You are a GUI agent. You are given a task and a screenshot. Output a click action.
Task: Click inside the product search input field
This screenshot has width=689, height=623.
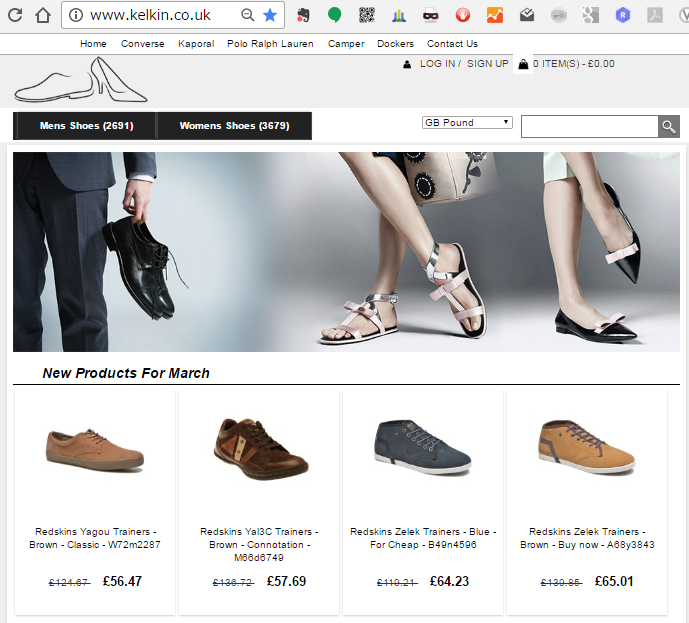[x=590, y=127]
